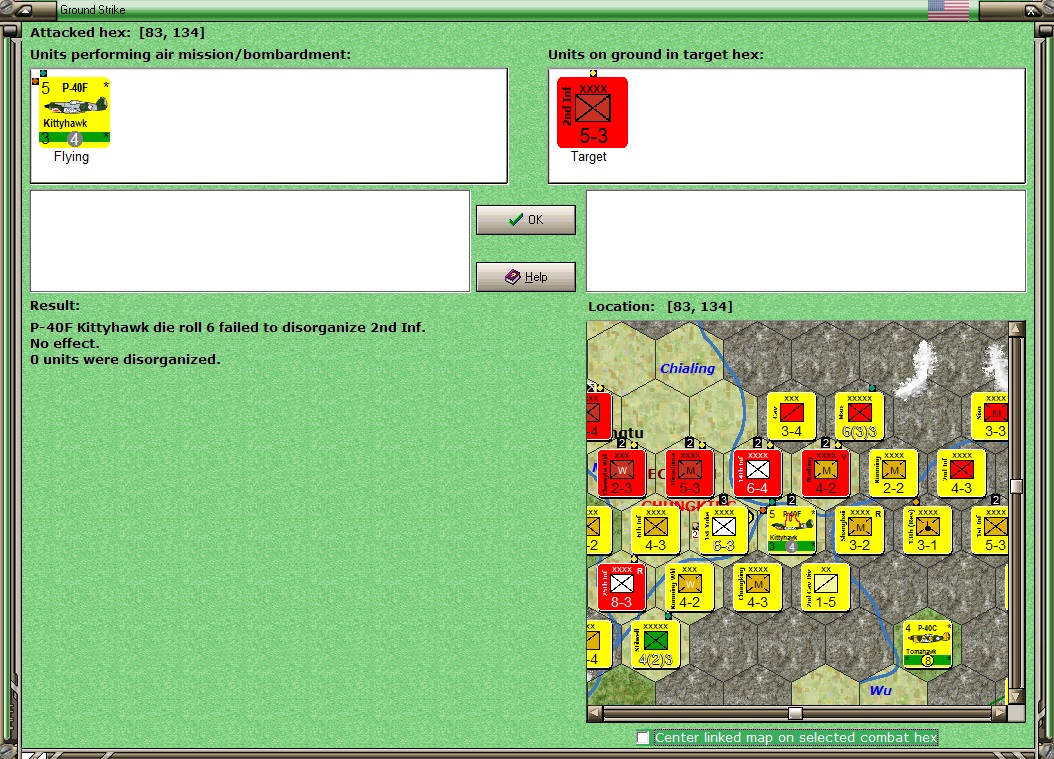The image size is (1054, 759).
Task: Select the red 14th Inf 6-4 counter
Action: click(758, 474)
